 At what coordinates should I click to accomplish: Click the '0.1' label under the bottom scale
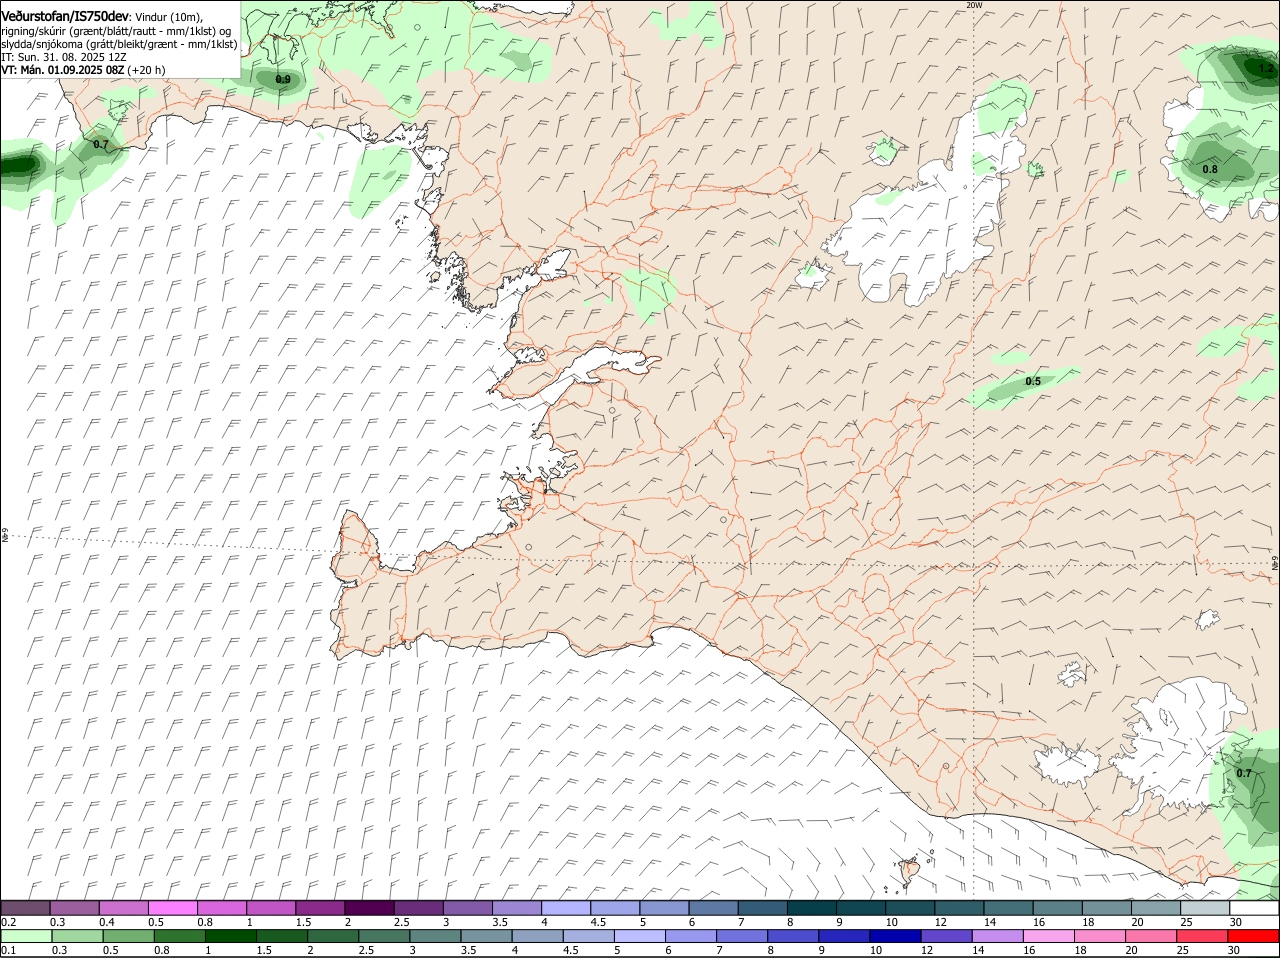[x=8, y=950]
